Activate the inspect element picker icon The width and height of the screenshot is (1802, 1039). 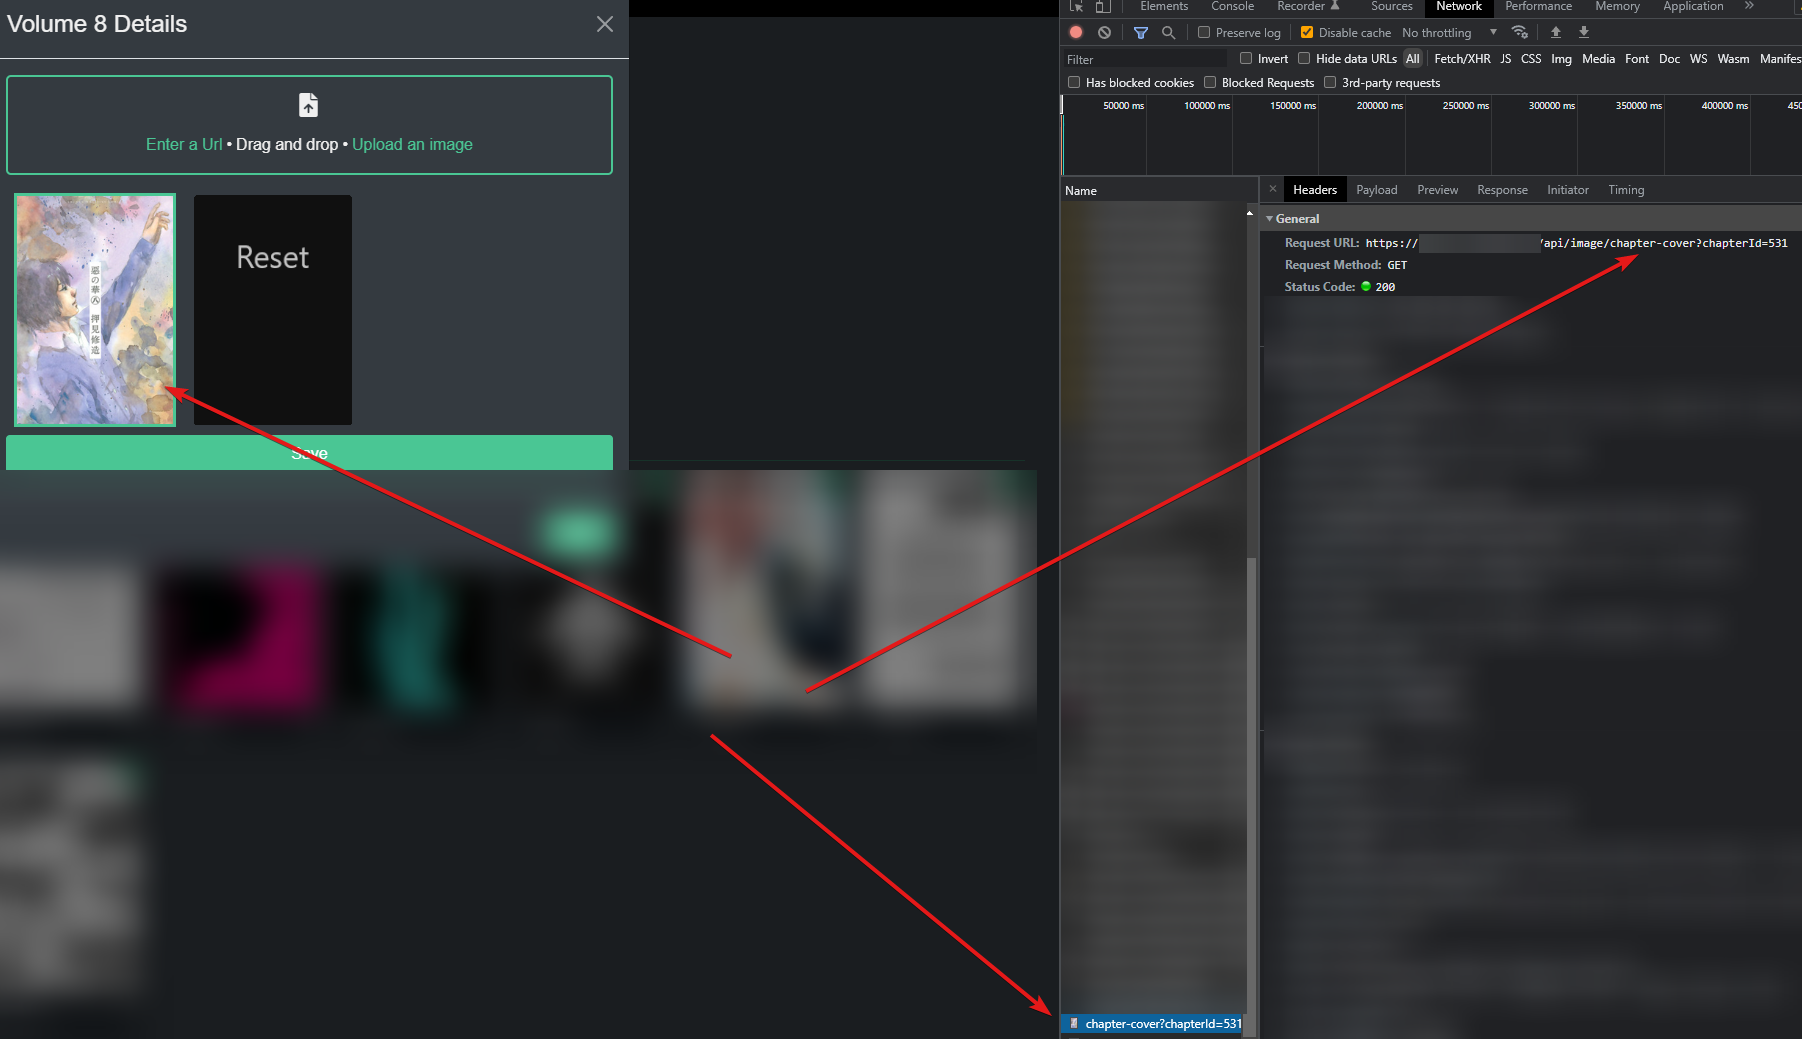pos(1076,6)
